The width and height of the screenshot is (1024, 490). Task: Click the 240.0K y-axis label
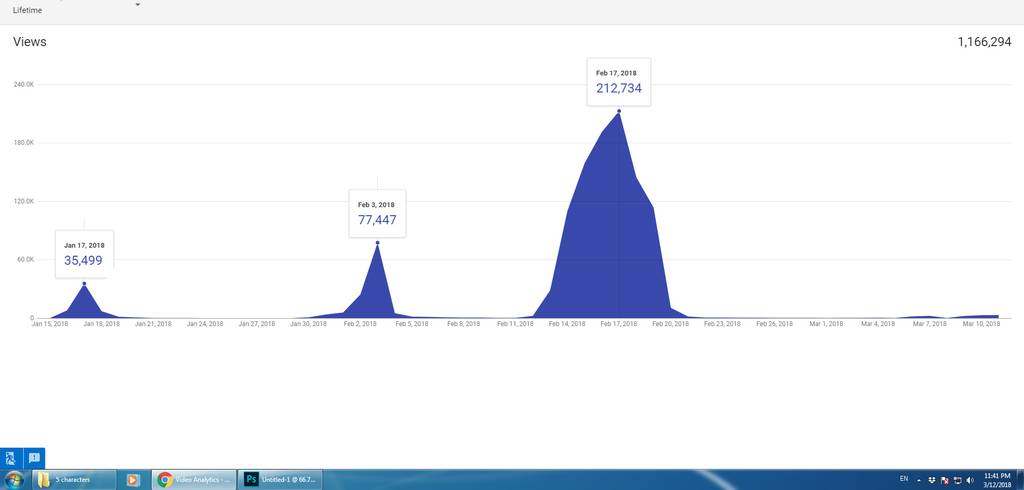point(25,85)
